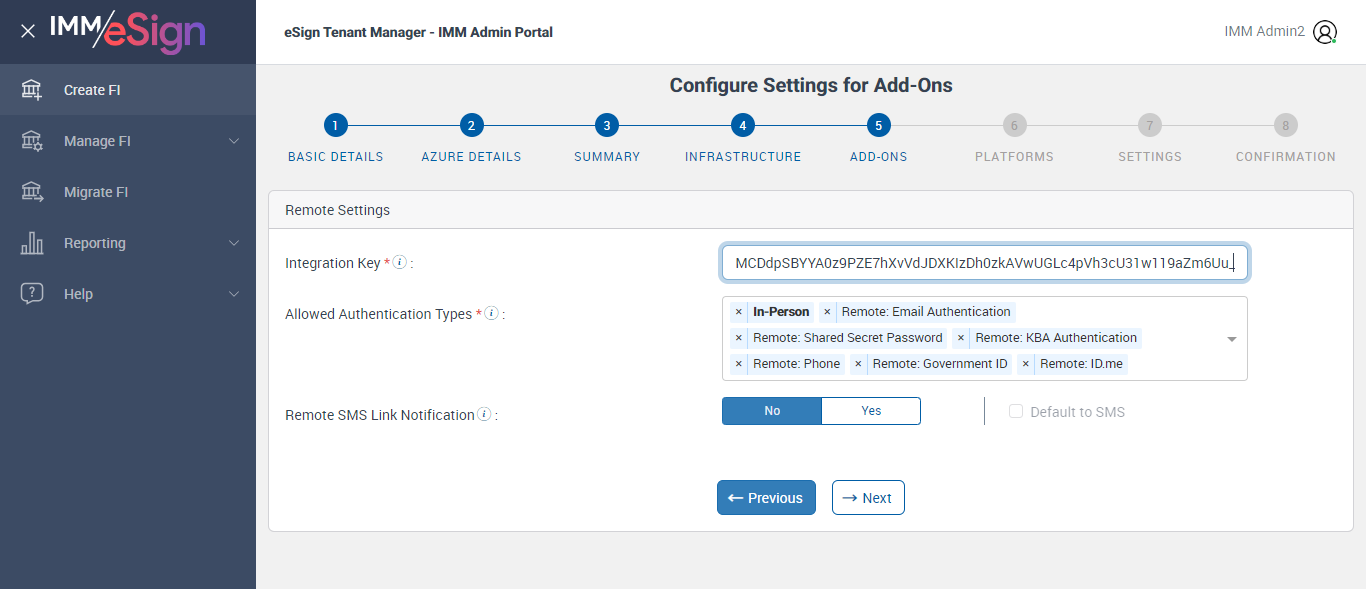This screenshot has height=589, width=1366.
Task: Click the Next button
Action: point(868,498)
